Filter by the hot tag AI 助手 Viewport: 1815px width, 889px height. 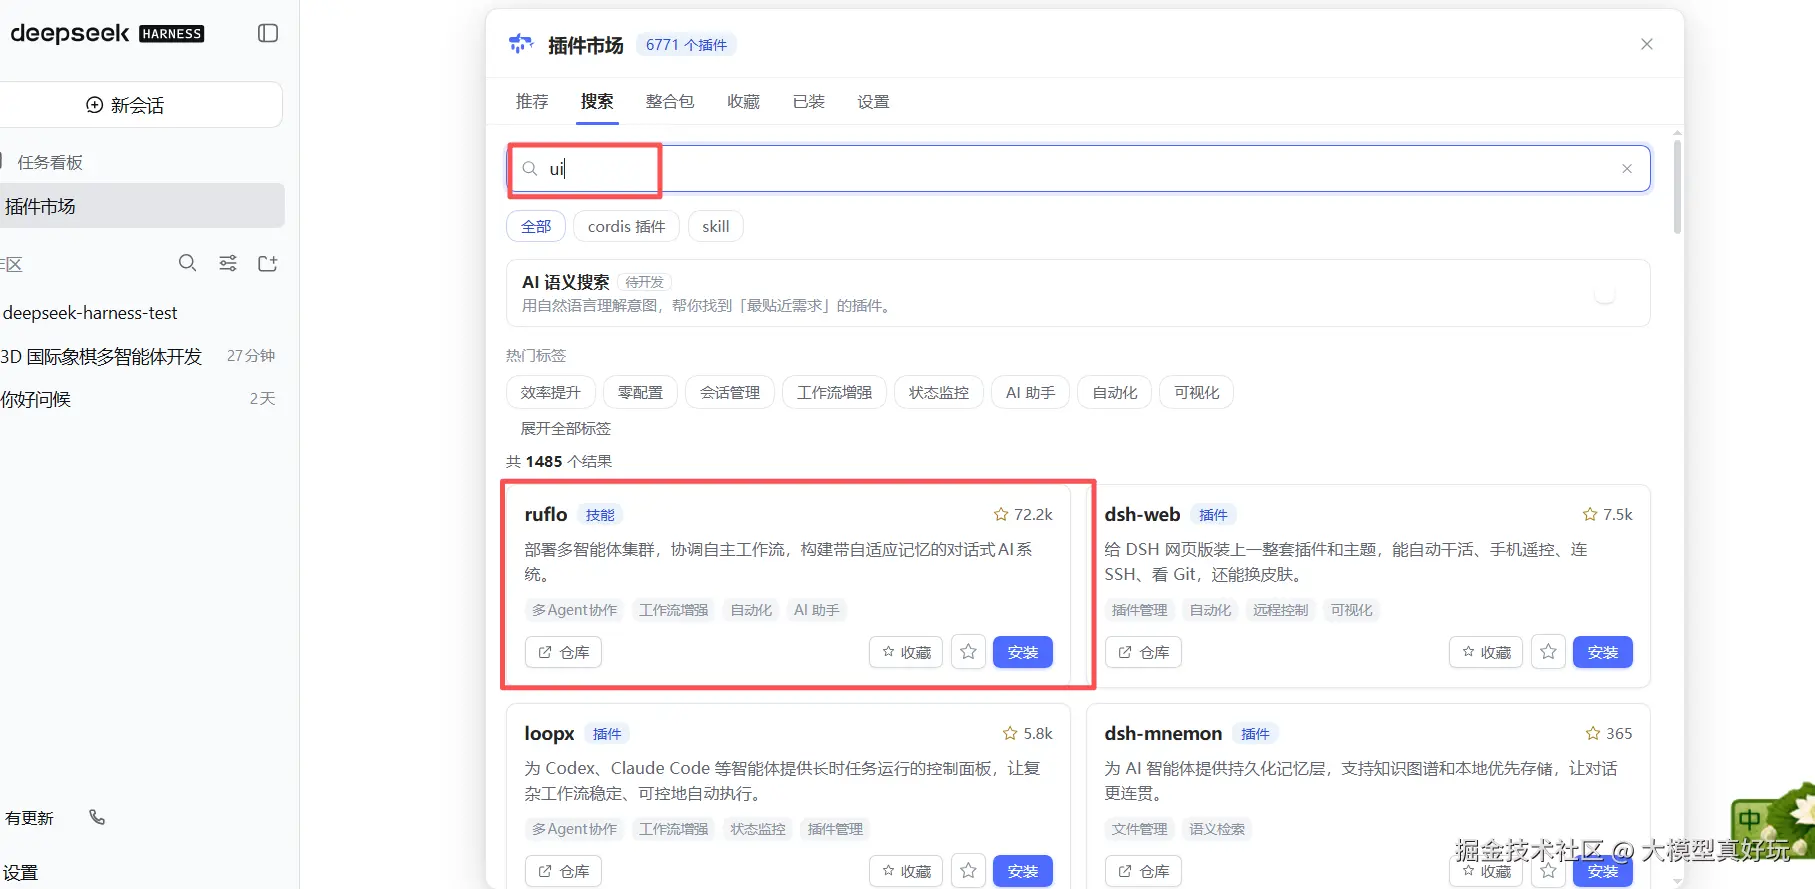point(1031,392)
